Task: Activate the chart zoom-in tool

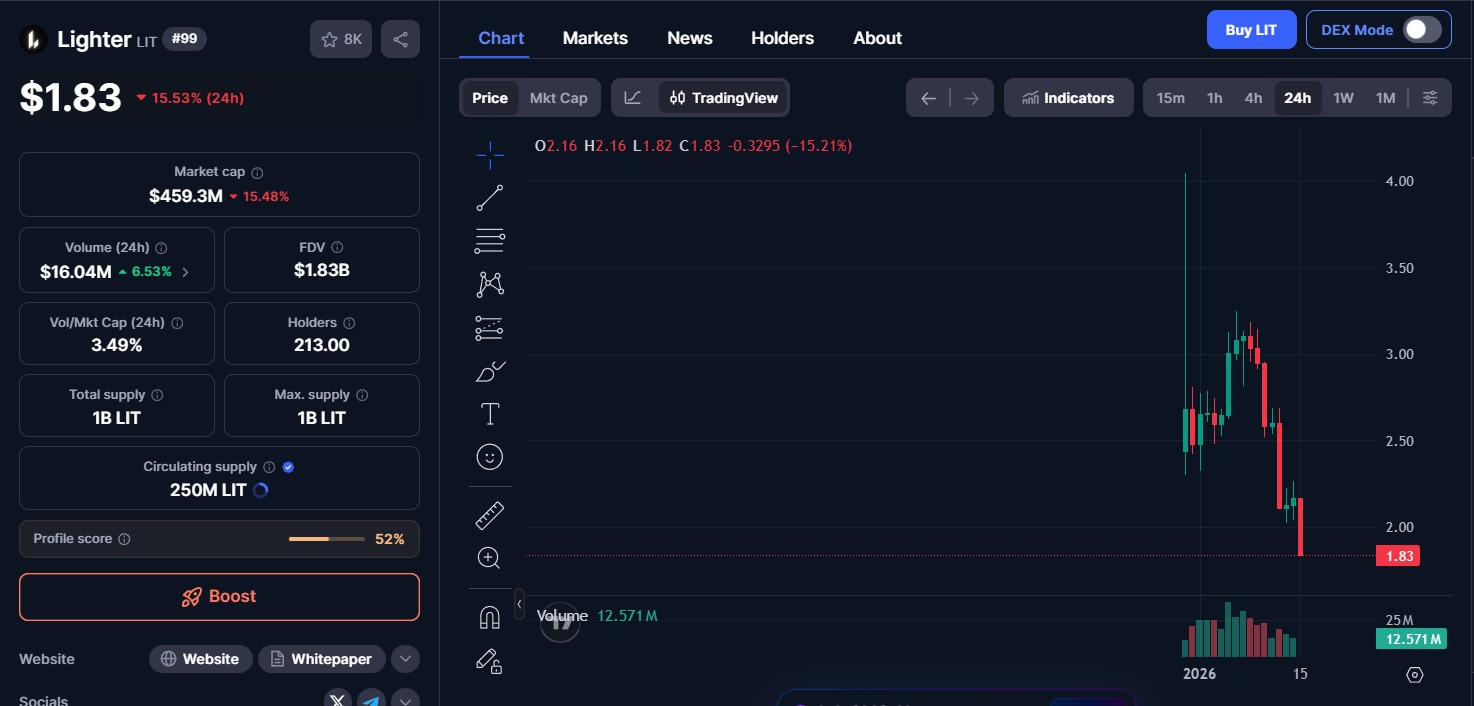Action: [489, 557]
